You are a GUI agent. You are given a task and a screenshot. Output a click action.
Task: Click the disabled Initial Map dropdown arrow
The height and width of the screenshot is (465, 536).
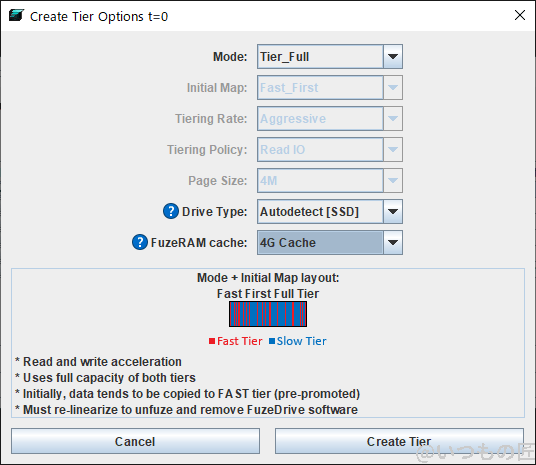tap(393, 88)
